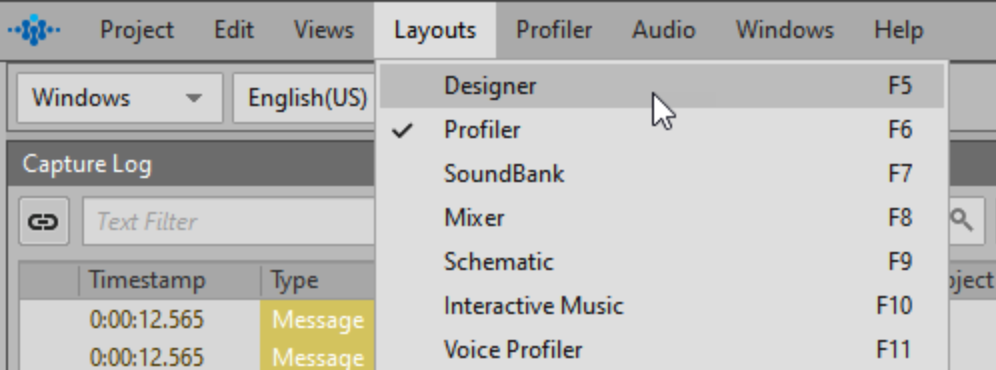Click the Wwise logo icon

coord(34,30)
